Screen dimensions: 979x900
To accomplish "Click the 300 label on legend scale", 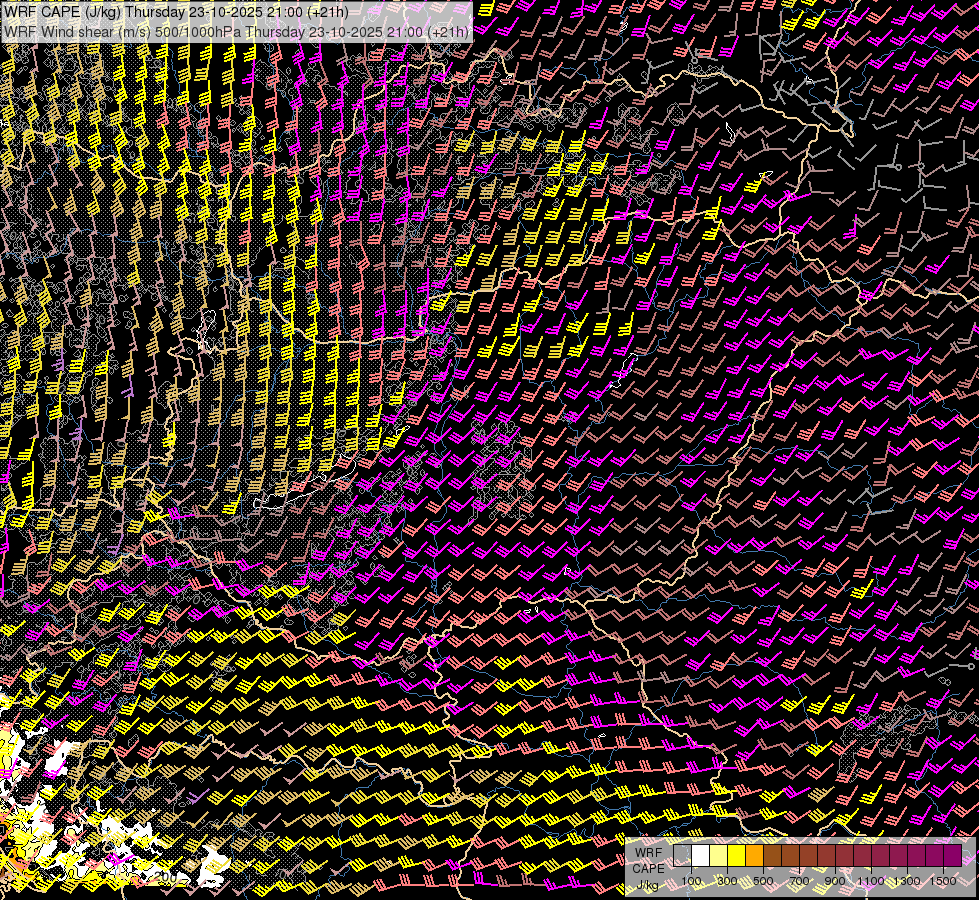I will pyautogui.click(x=727, y=880).
